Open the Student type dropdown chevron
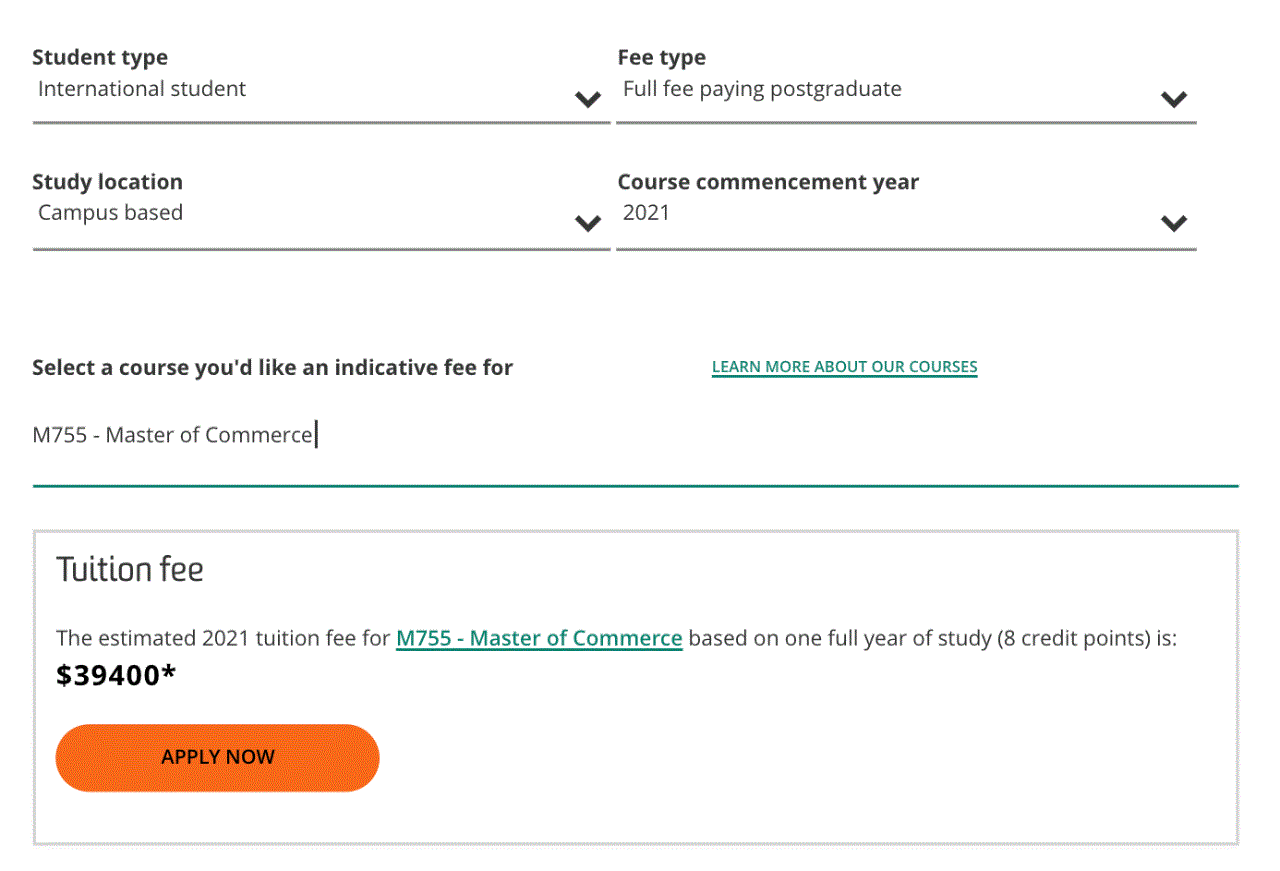Viewport: 1280px width, 871px height. pyautogui.click(x=589, y=99)
